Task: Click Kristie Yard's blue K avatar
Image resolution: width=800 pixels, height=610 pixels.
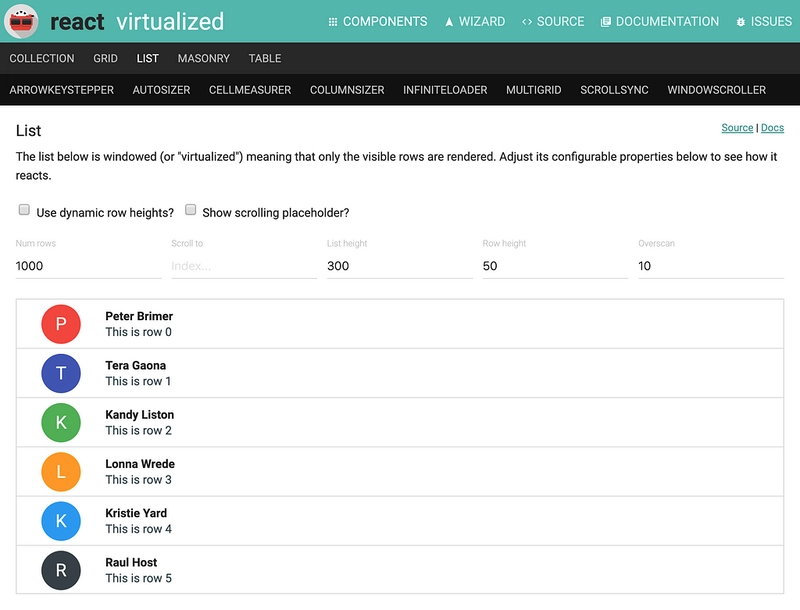Action: [61, 521]
